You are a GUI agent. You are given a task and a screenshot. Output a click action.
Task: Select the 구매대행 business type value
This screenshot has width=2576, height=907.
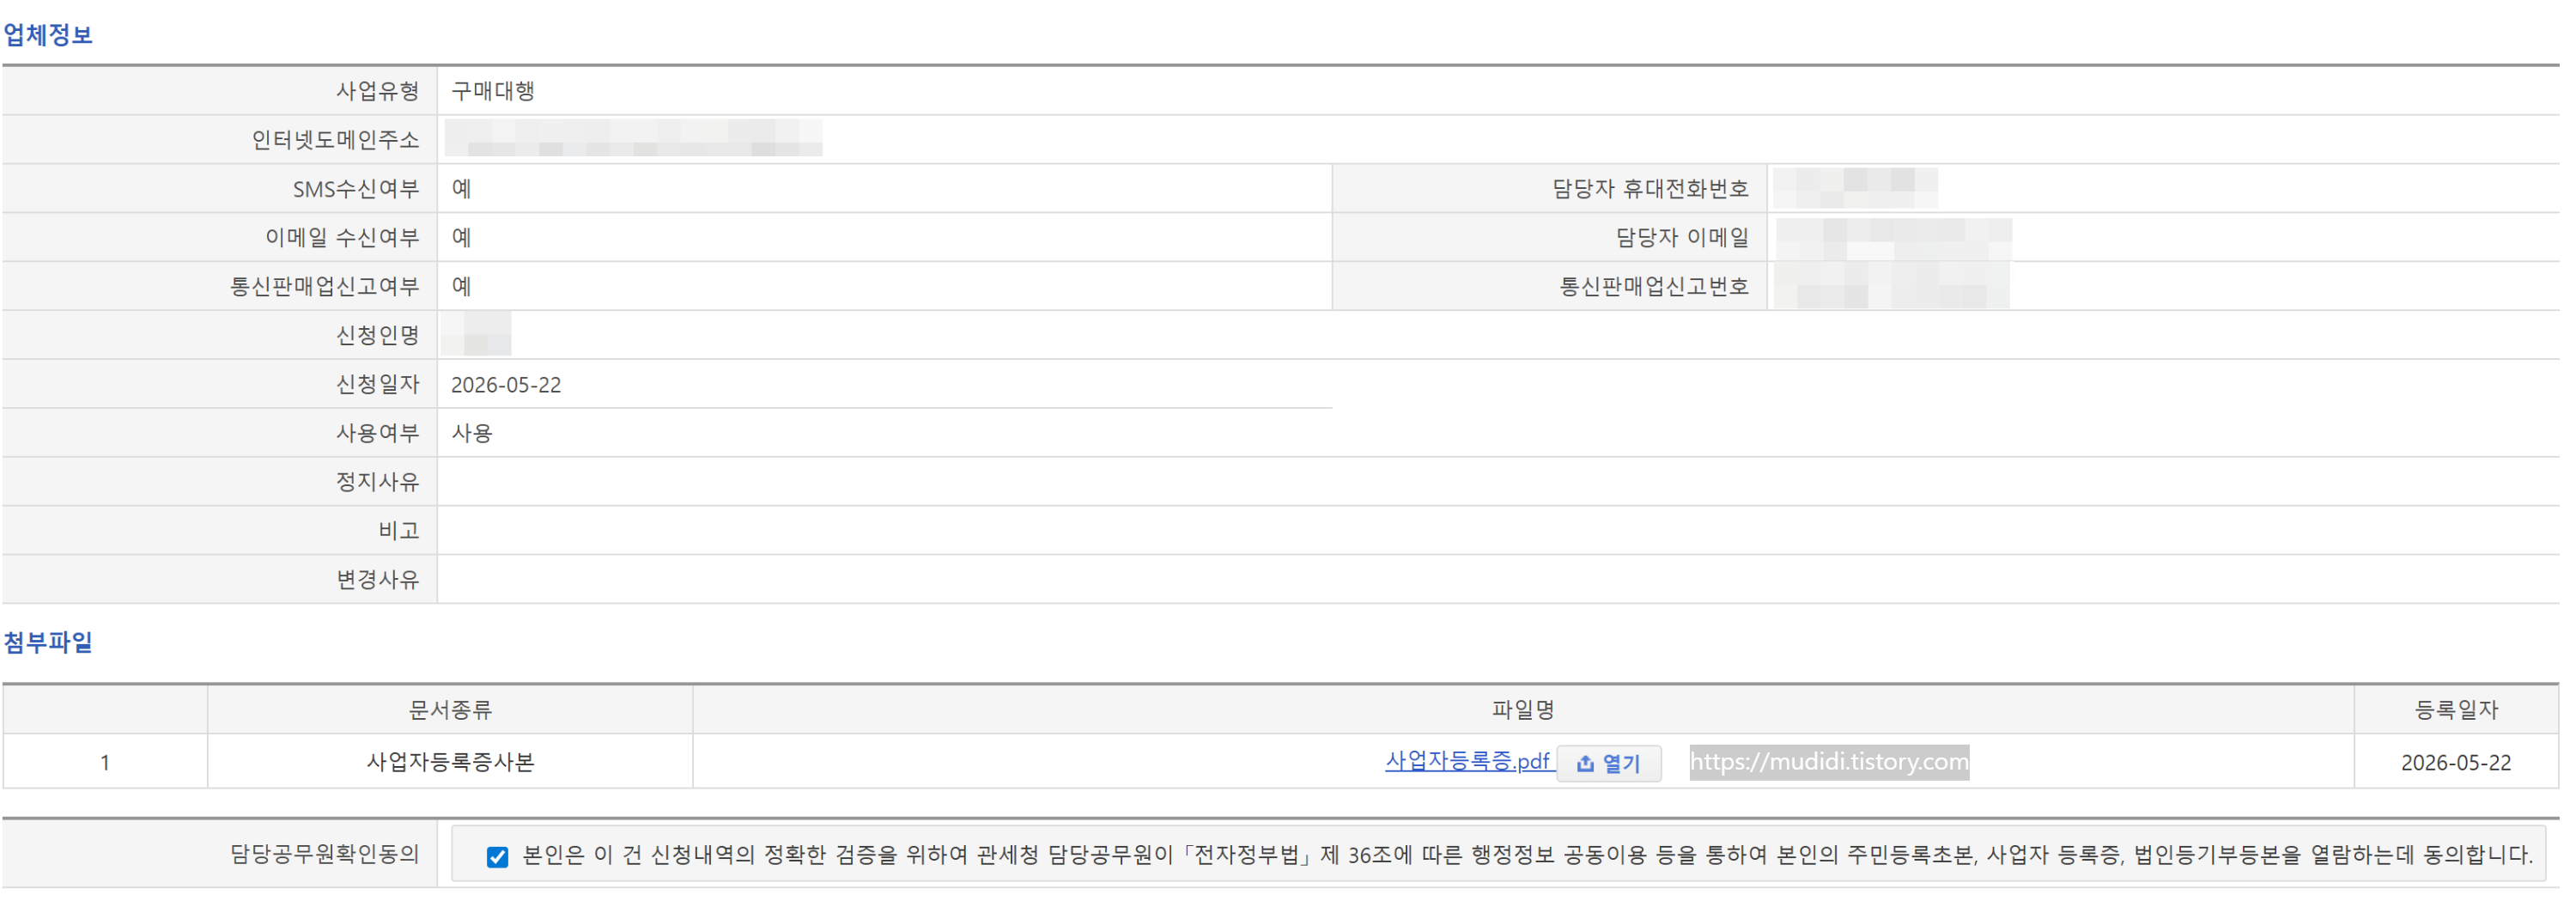493,91
